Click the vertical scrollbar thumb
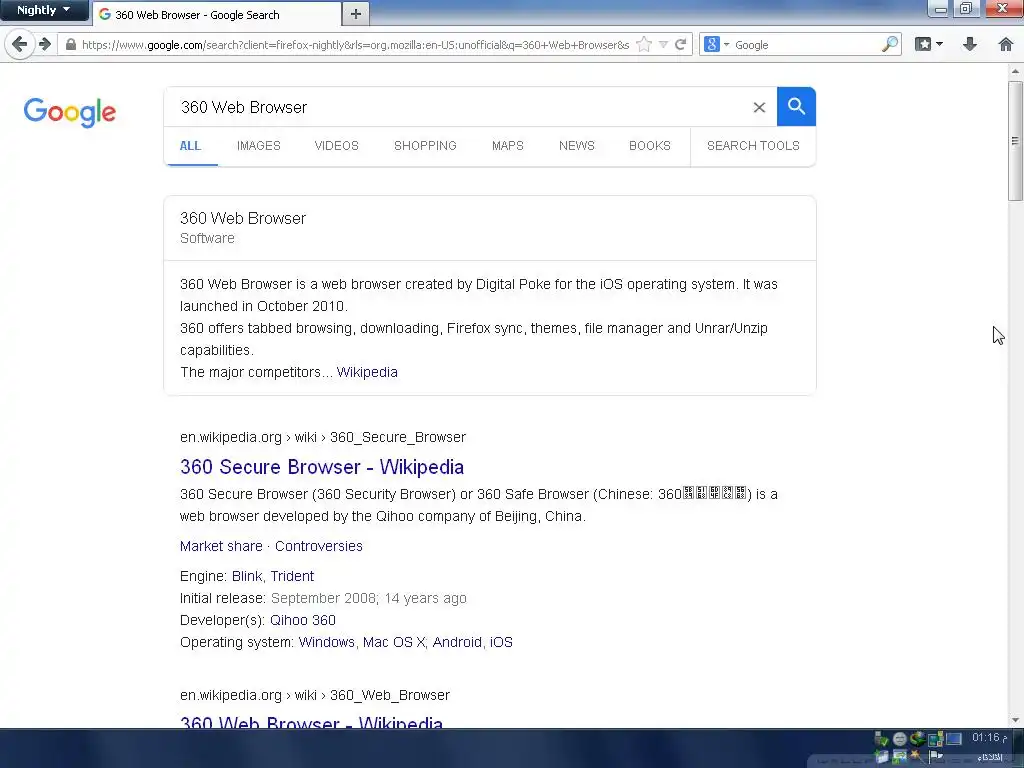This screenshot has height=768, width=1024. pyautogui.click(x=1015, y=140)
